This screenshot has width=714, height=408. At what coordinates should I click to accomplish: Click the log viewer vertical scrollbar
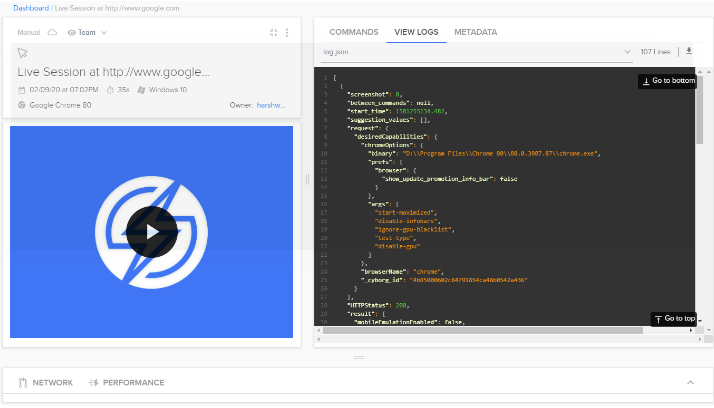coord(699,110)
